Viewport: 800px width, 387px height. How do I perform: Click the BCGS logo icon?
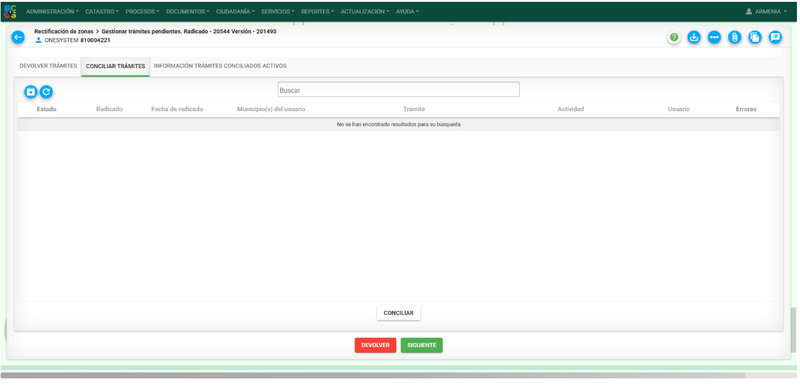[10, 11]
